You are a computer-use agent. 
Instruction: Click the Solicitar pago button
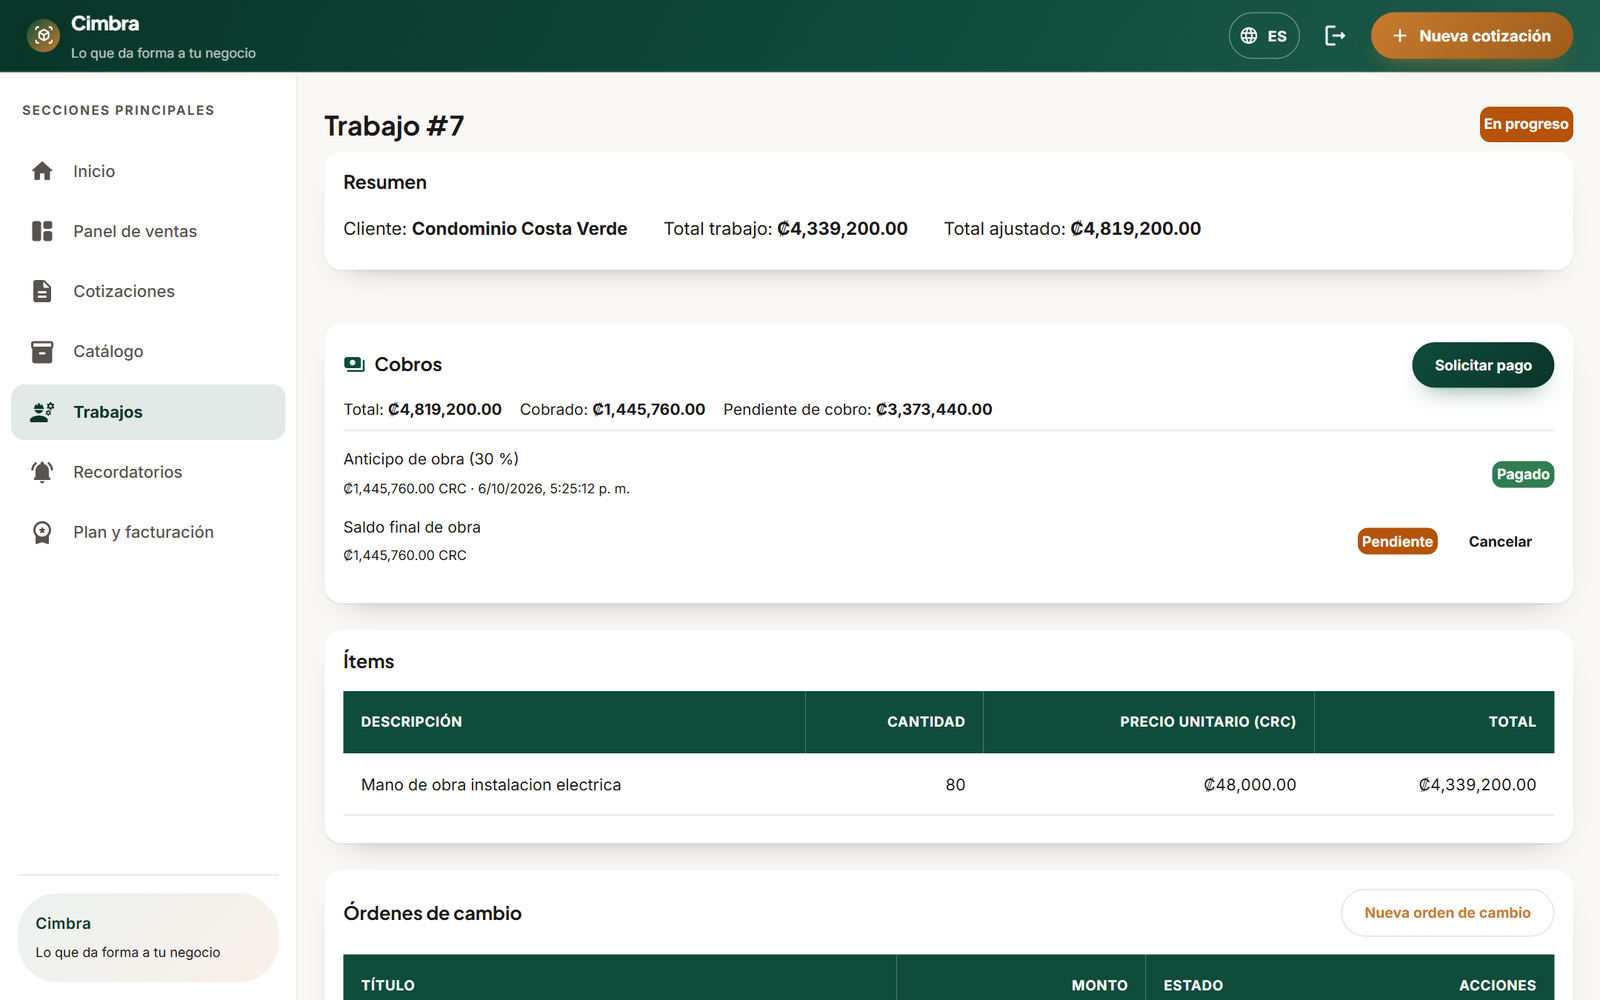1483,365
